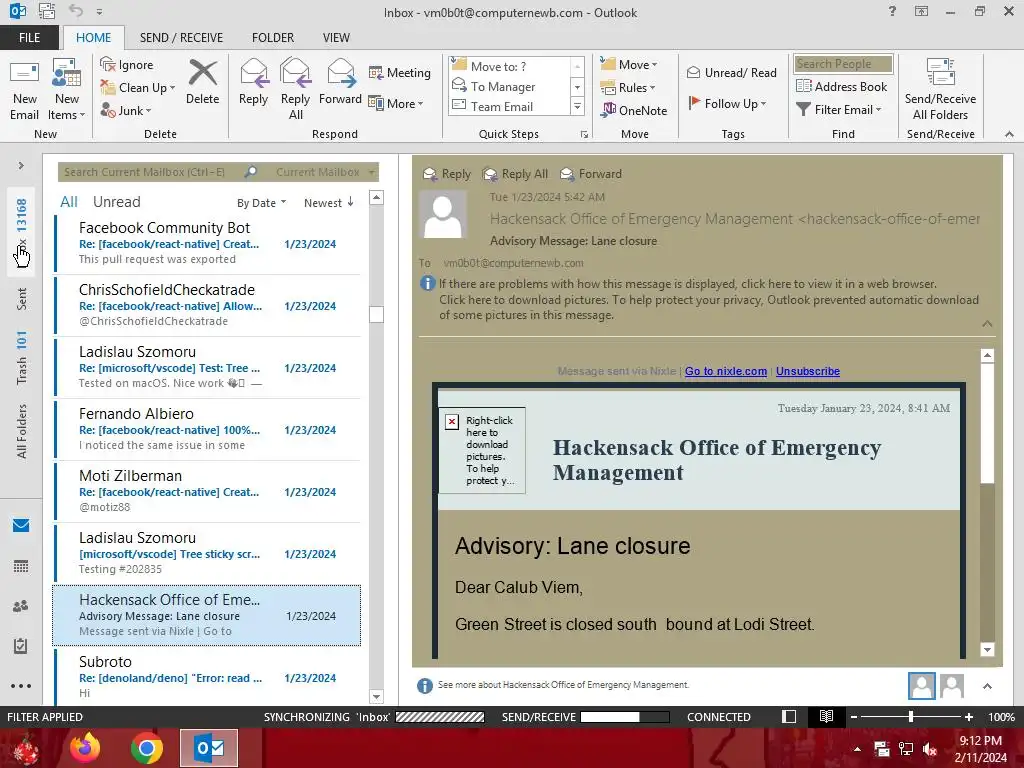Follow the Go to nixle.com link
The image size is (1024, 768).
[726, 371]
